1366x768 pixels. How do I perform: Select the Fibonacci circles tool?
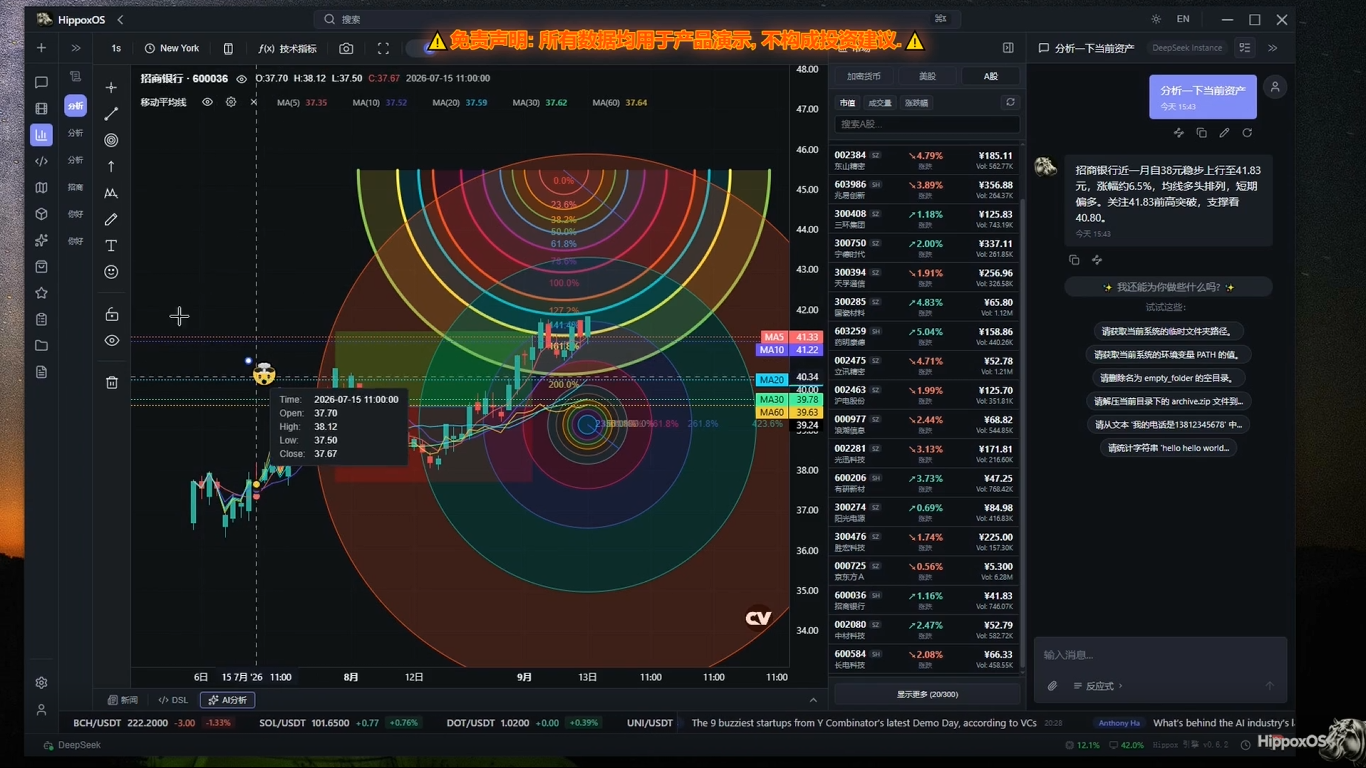pyautogui.click(x=111, y=140)
